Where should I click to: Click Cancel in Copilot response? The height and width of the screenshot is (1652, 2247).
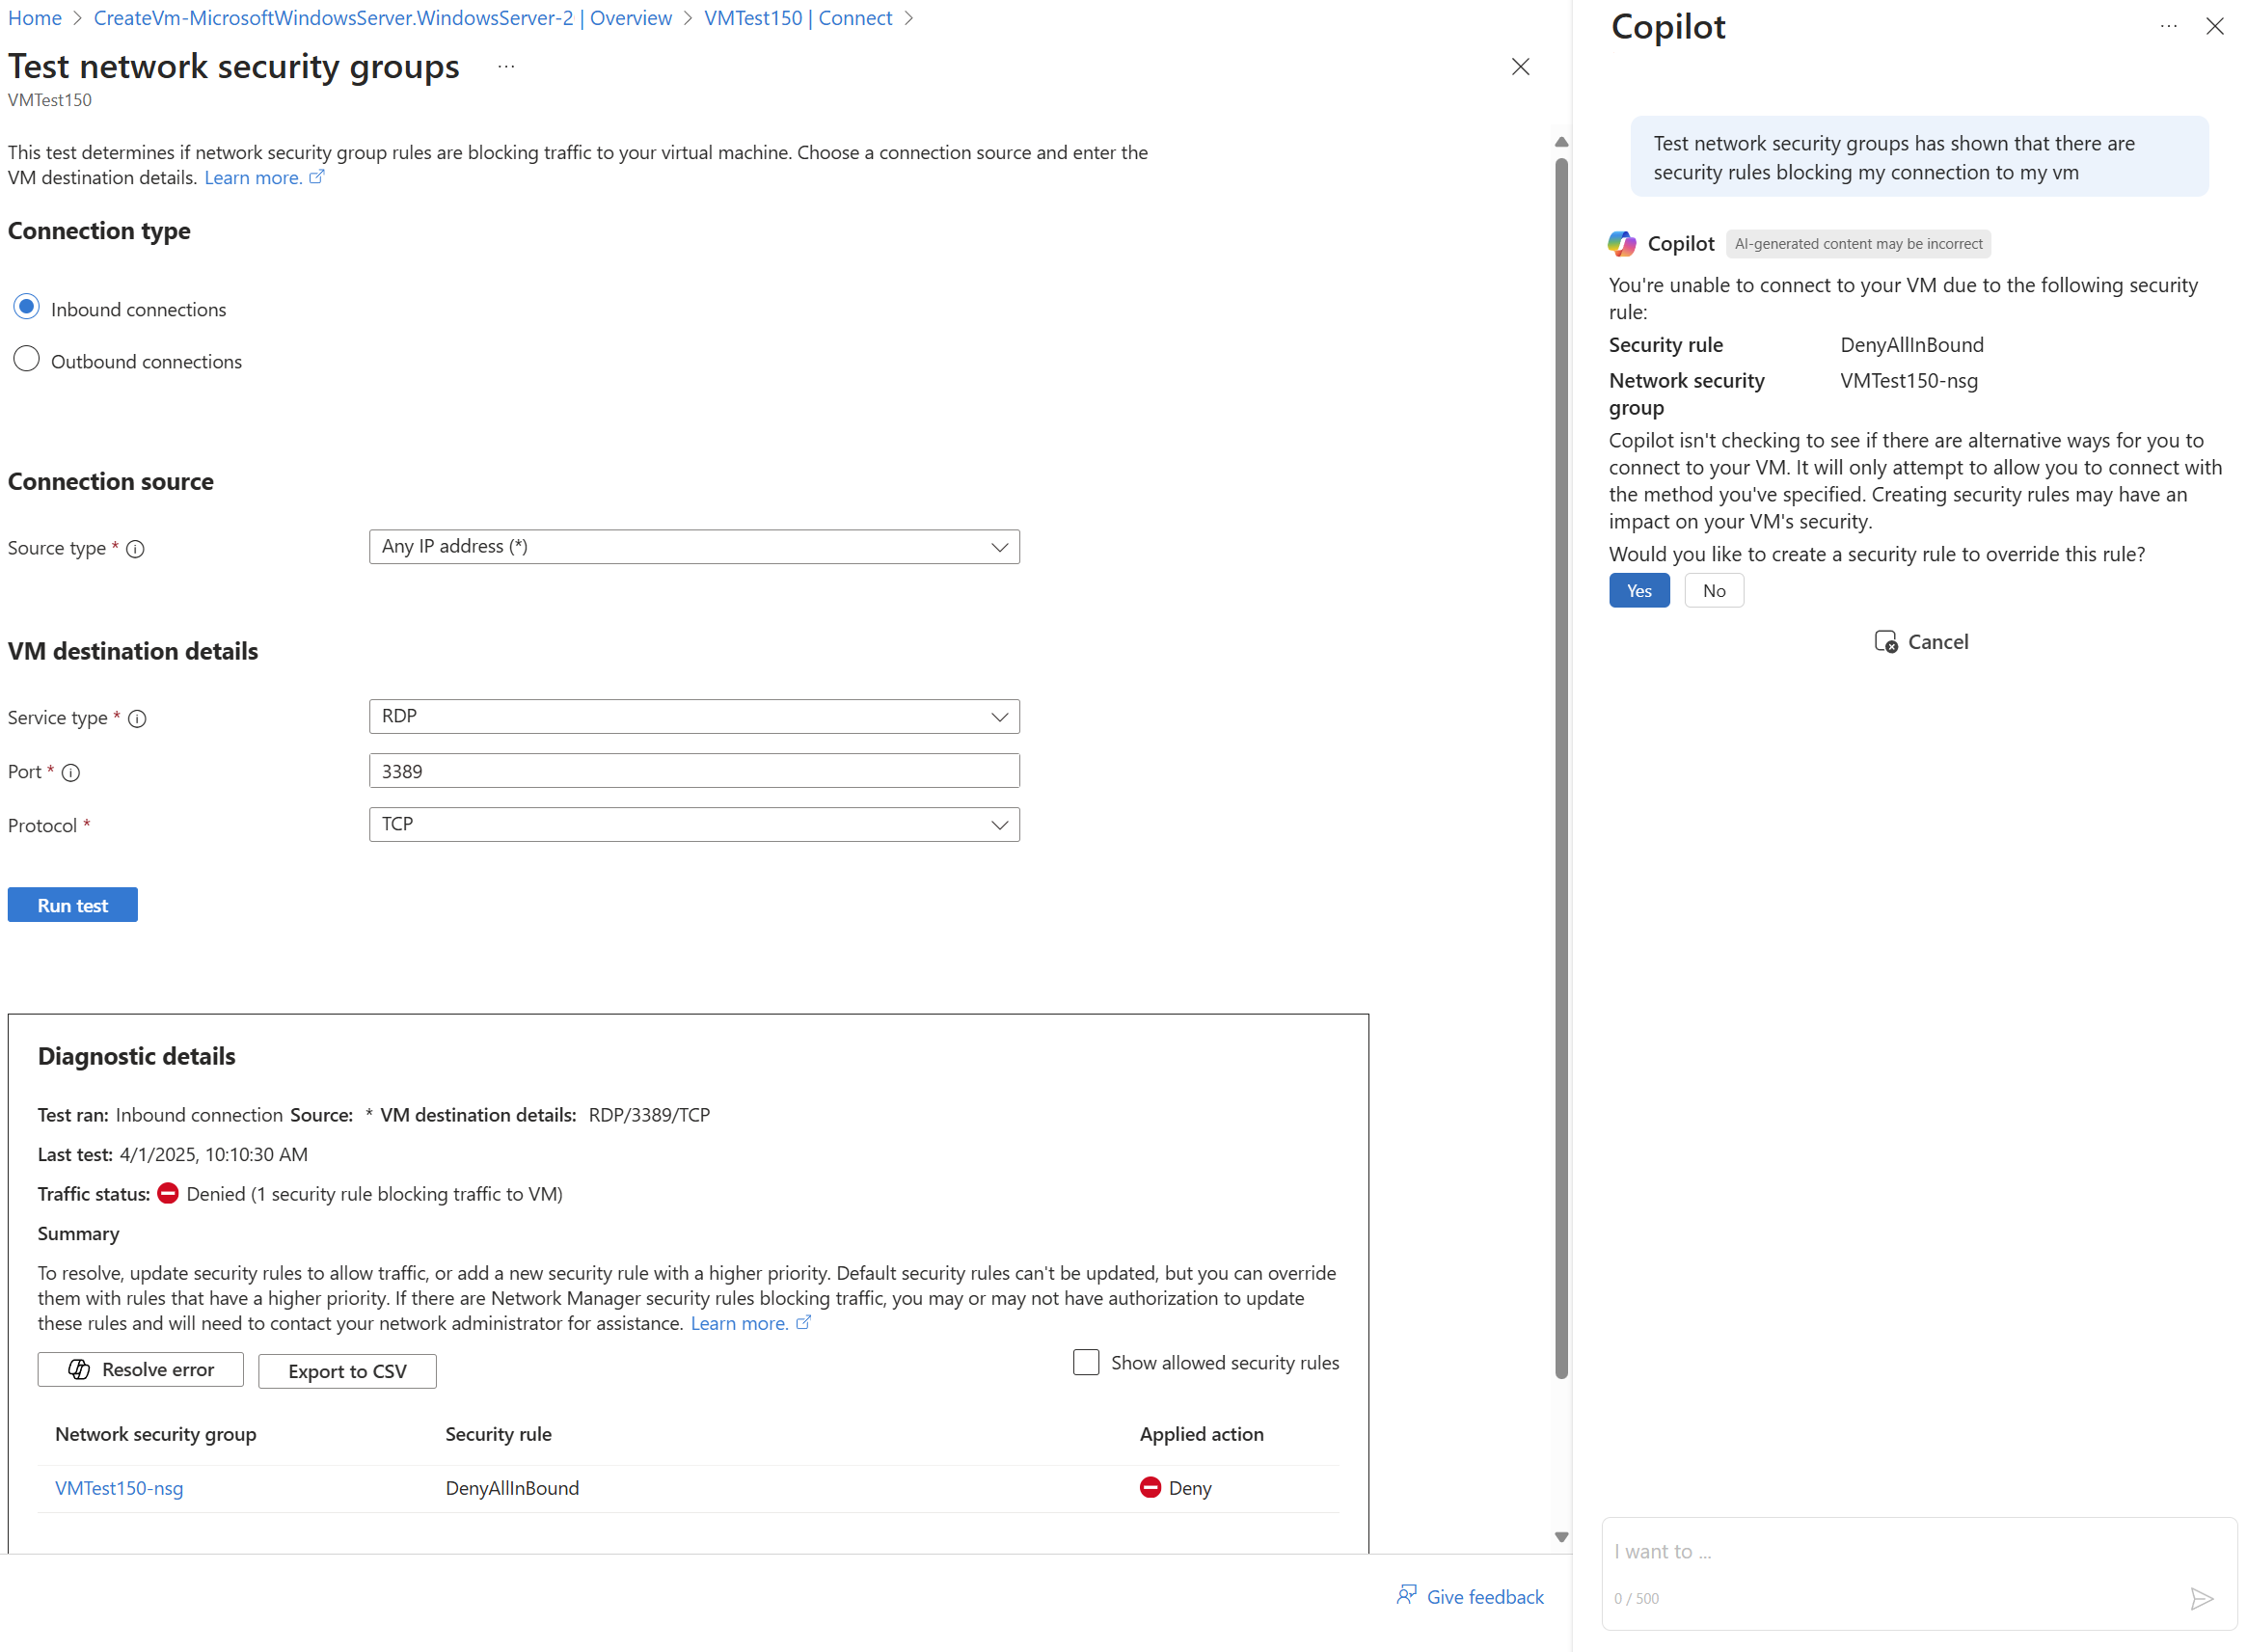click(1920, 642)
